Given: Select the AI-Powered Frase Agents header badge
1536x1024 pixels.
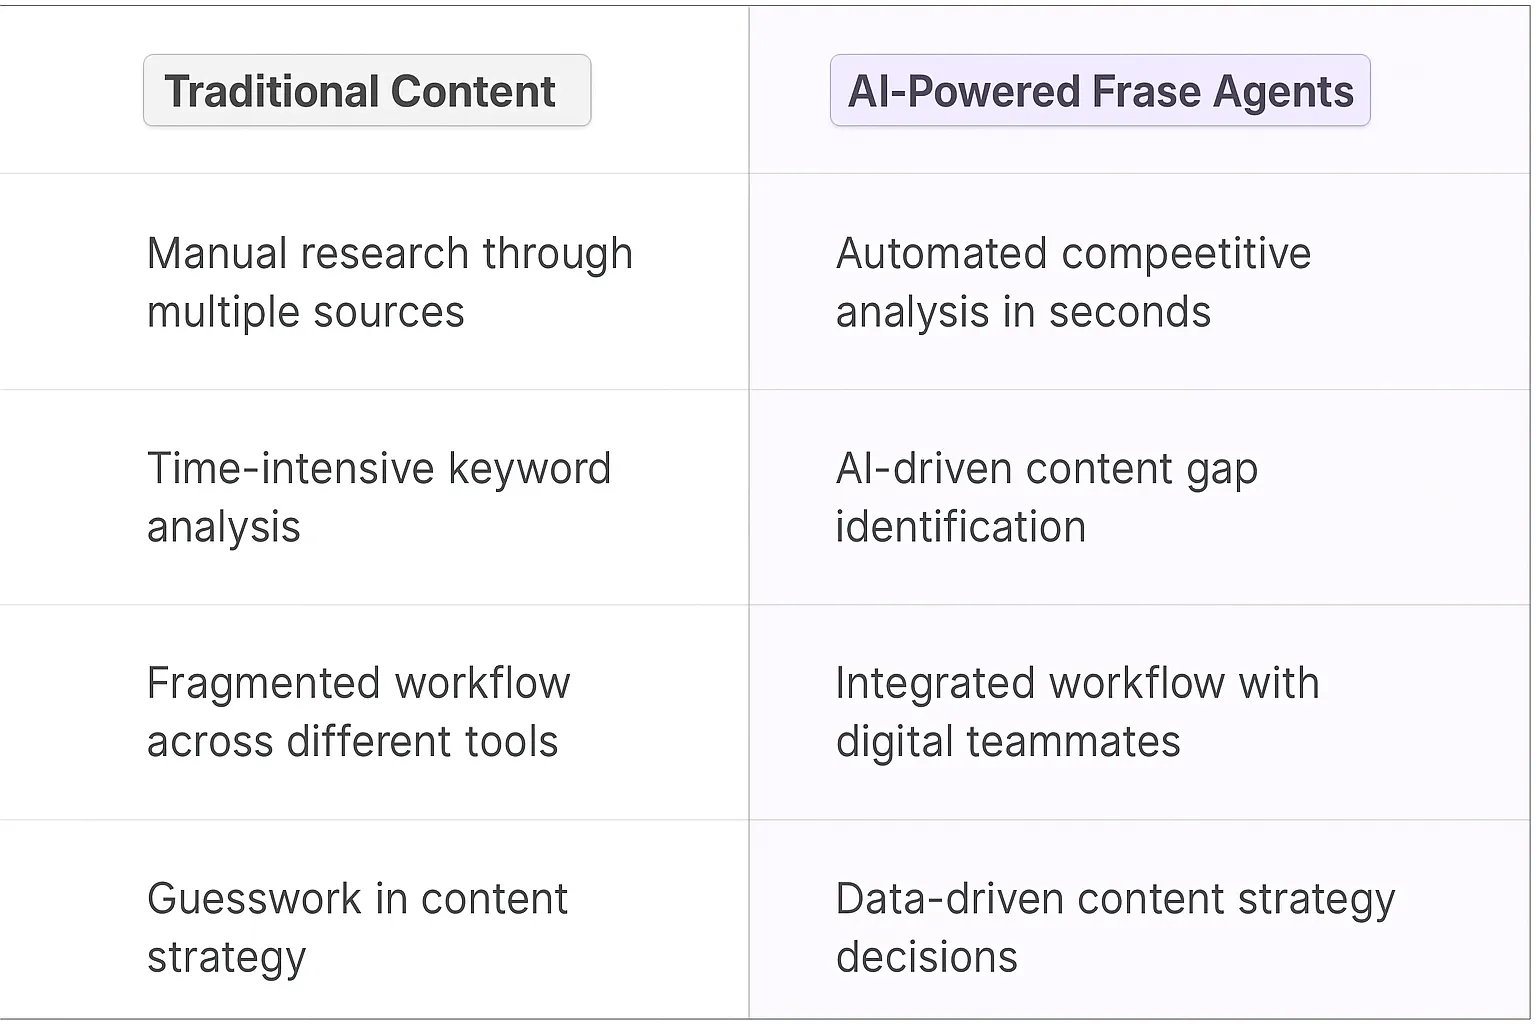Looking at the screenshot, I should (x=1100, y=91).
